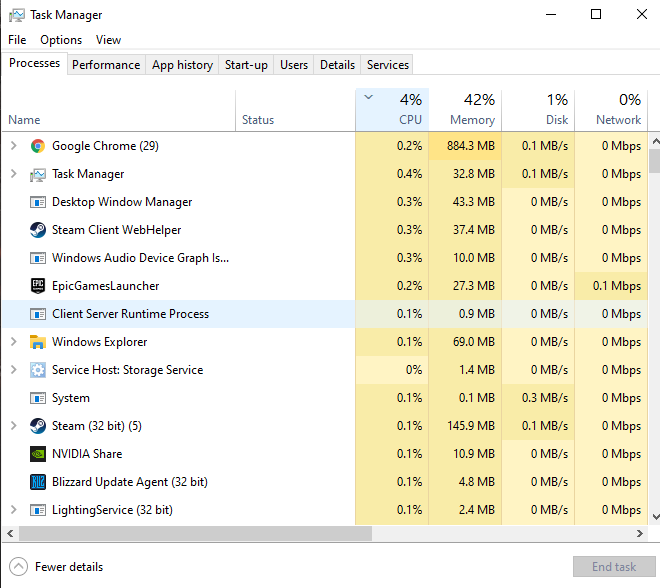Click the Task Manager process row icon

pyautogui.click(x=38, y=174)
